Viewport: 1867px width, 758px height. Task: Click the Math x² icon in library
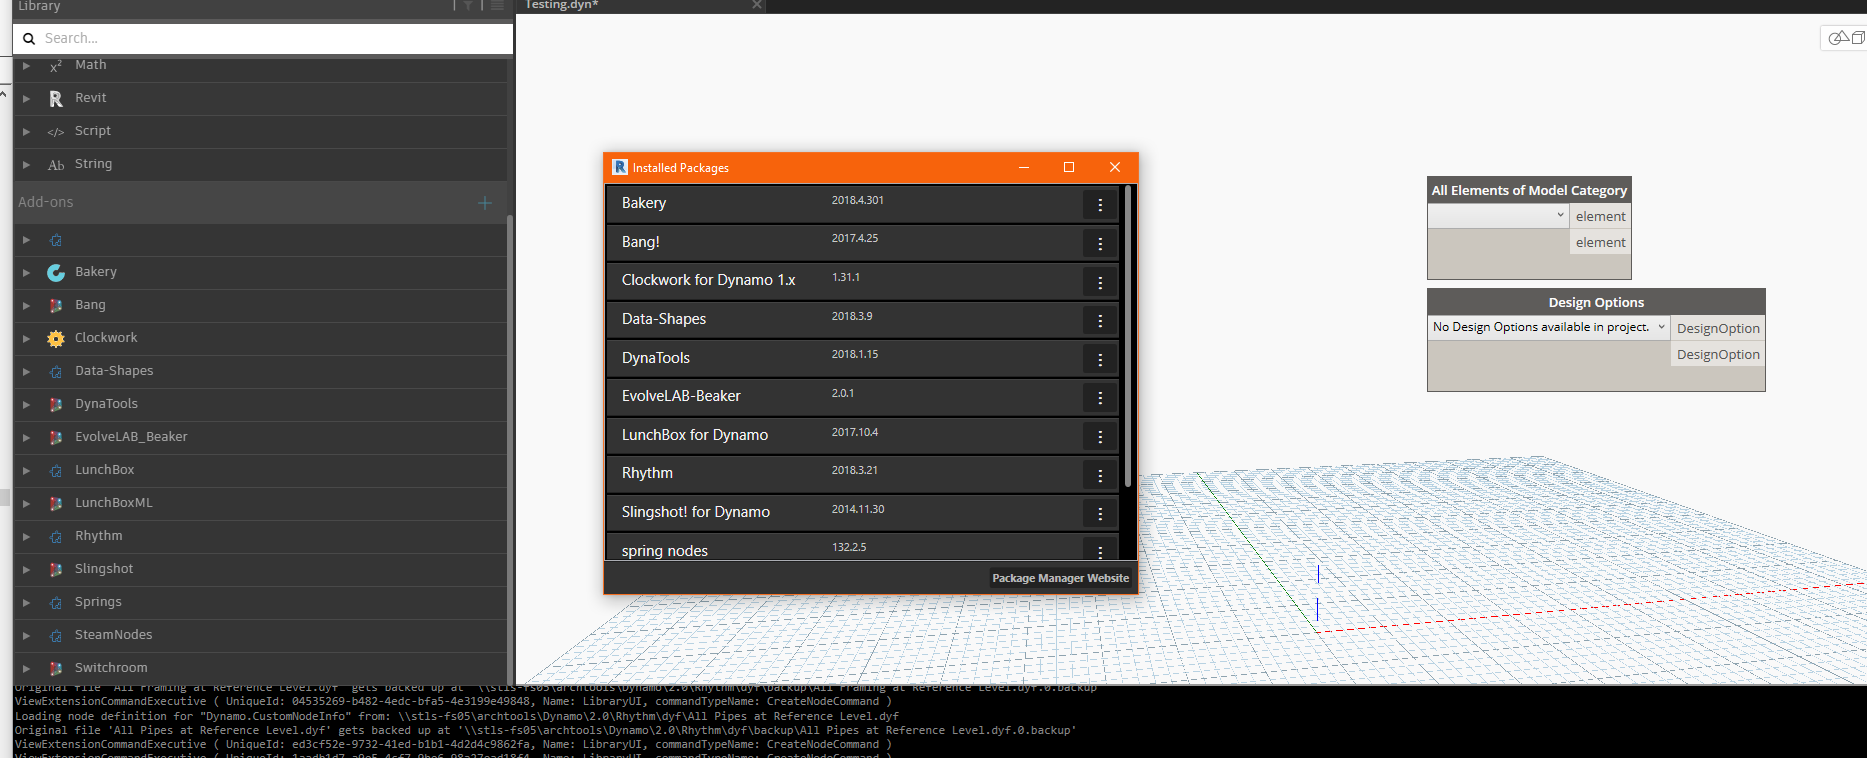[56, 66]
